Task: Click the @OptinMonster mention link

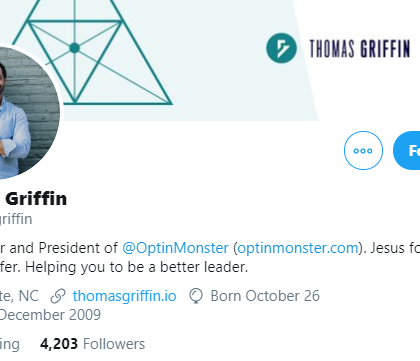Action: 175,248
